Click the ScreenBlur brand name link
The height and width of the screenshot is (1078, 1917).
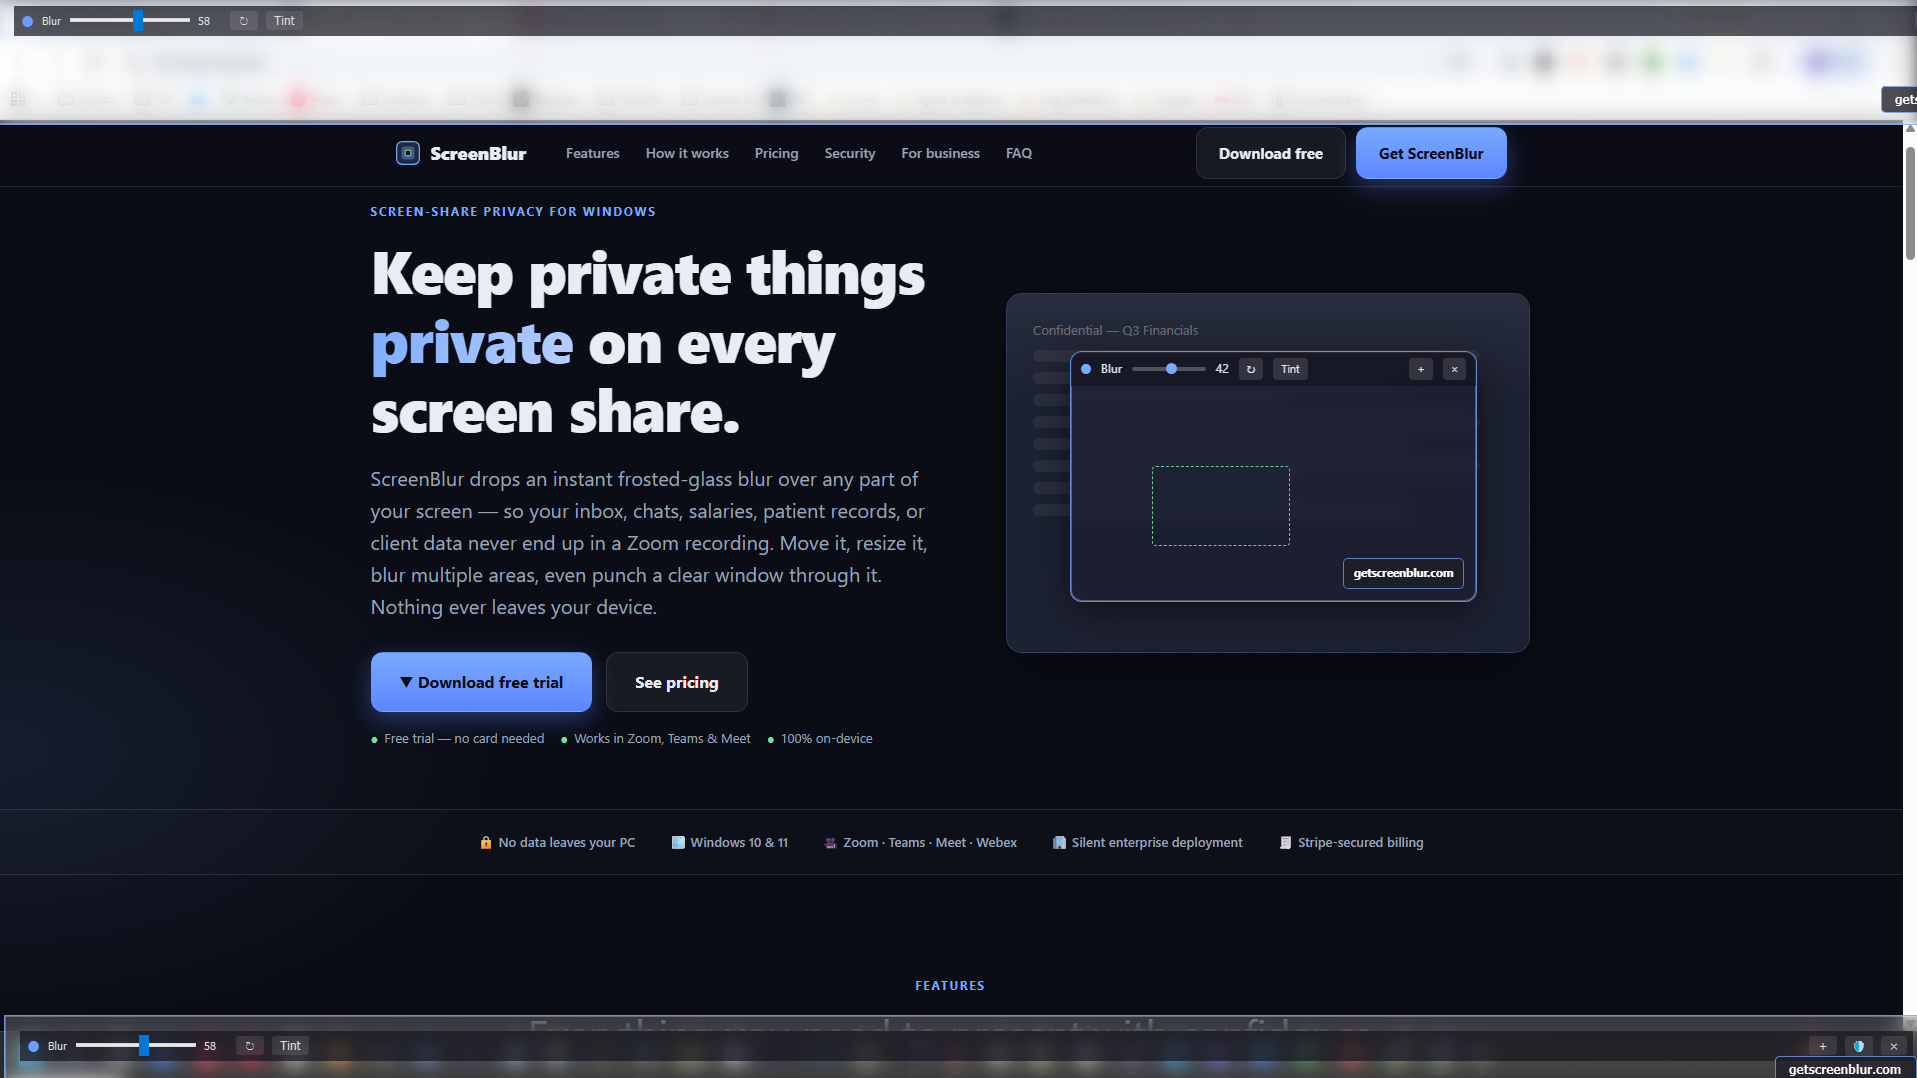tap(478, 153)
